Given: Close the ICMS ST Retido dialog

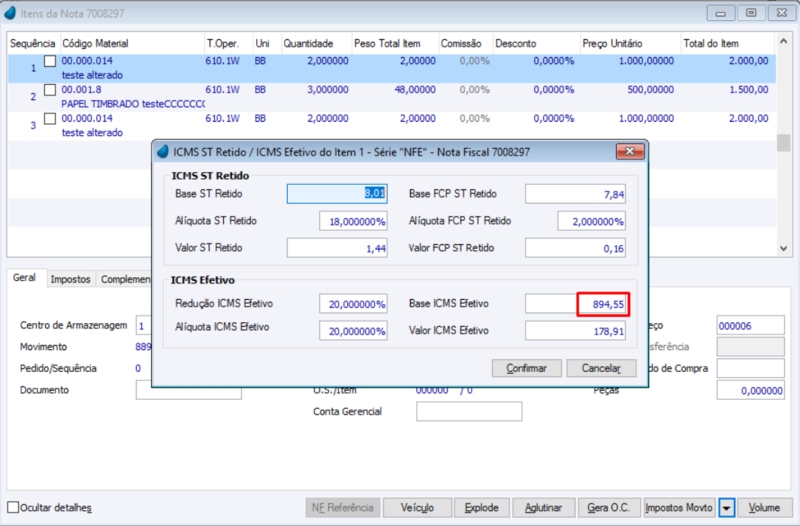Looking at the screenshot, I should pos(630,152).
